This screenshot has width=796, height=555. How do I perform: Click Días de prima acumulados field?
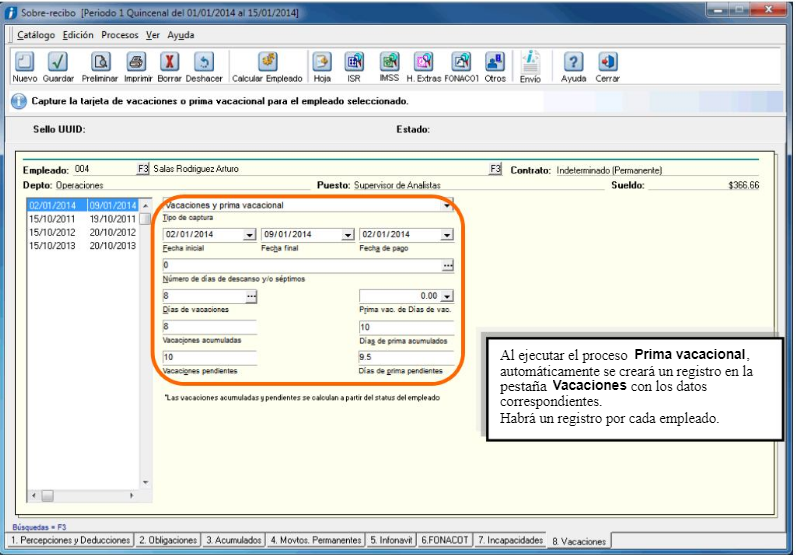click(x=406, y=327)
